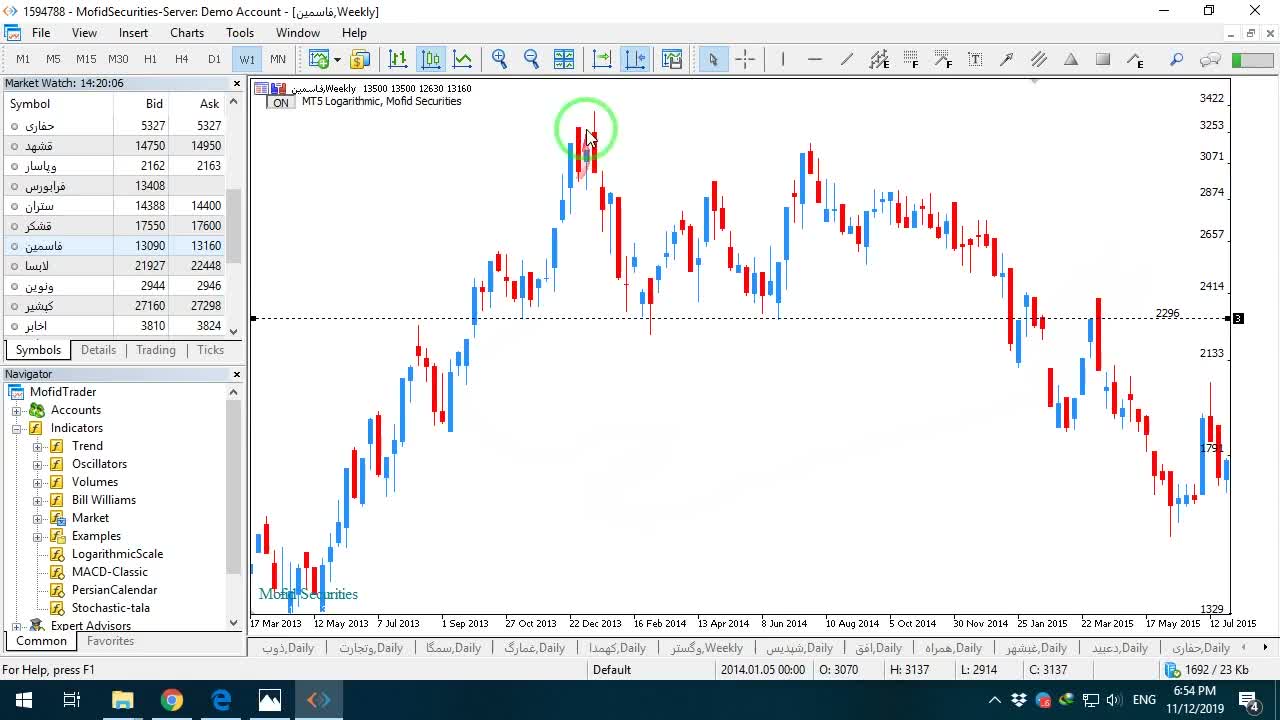Select LogarithmicScale indicator in Navigator
1280x720 pixels.
coord(117,554)
